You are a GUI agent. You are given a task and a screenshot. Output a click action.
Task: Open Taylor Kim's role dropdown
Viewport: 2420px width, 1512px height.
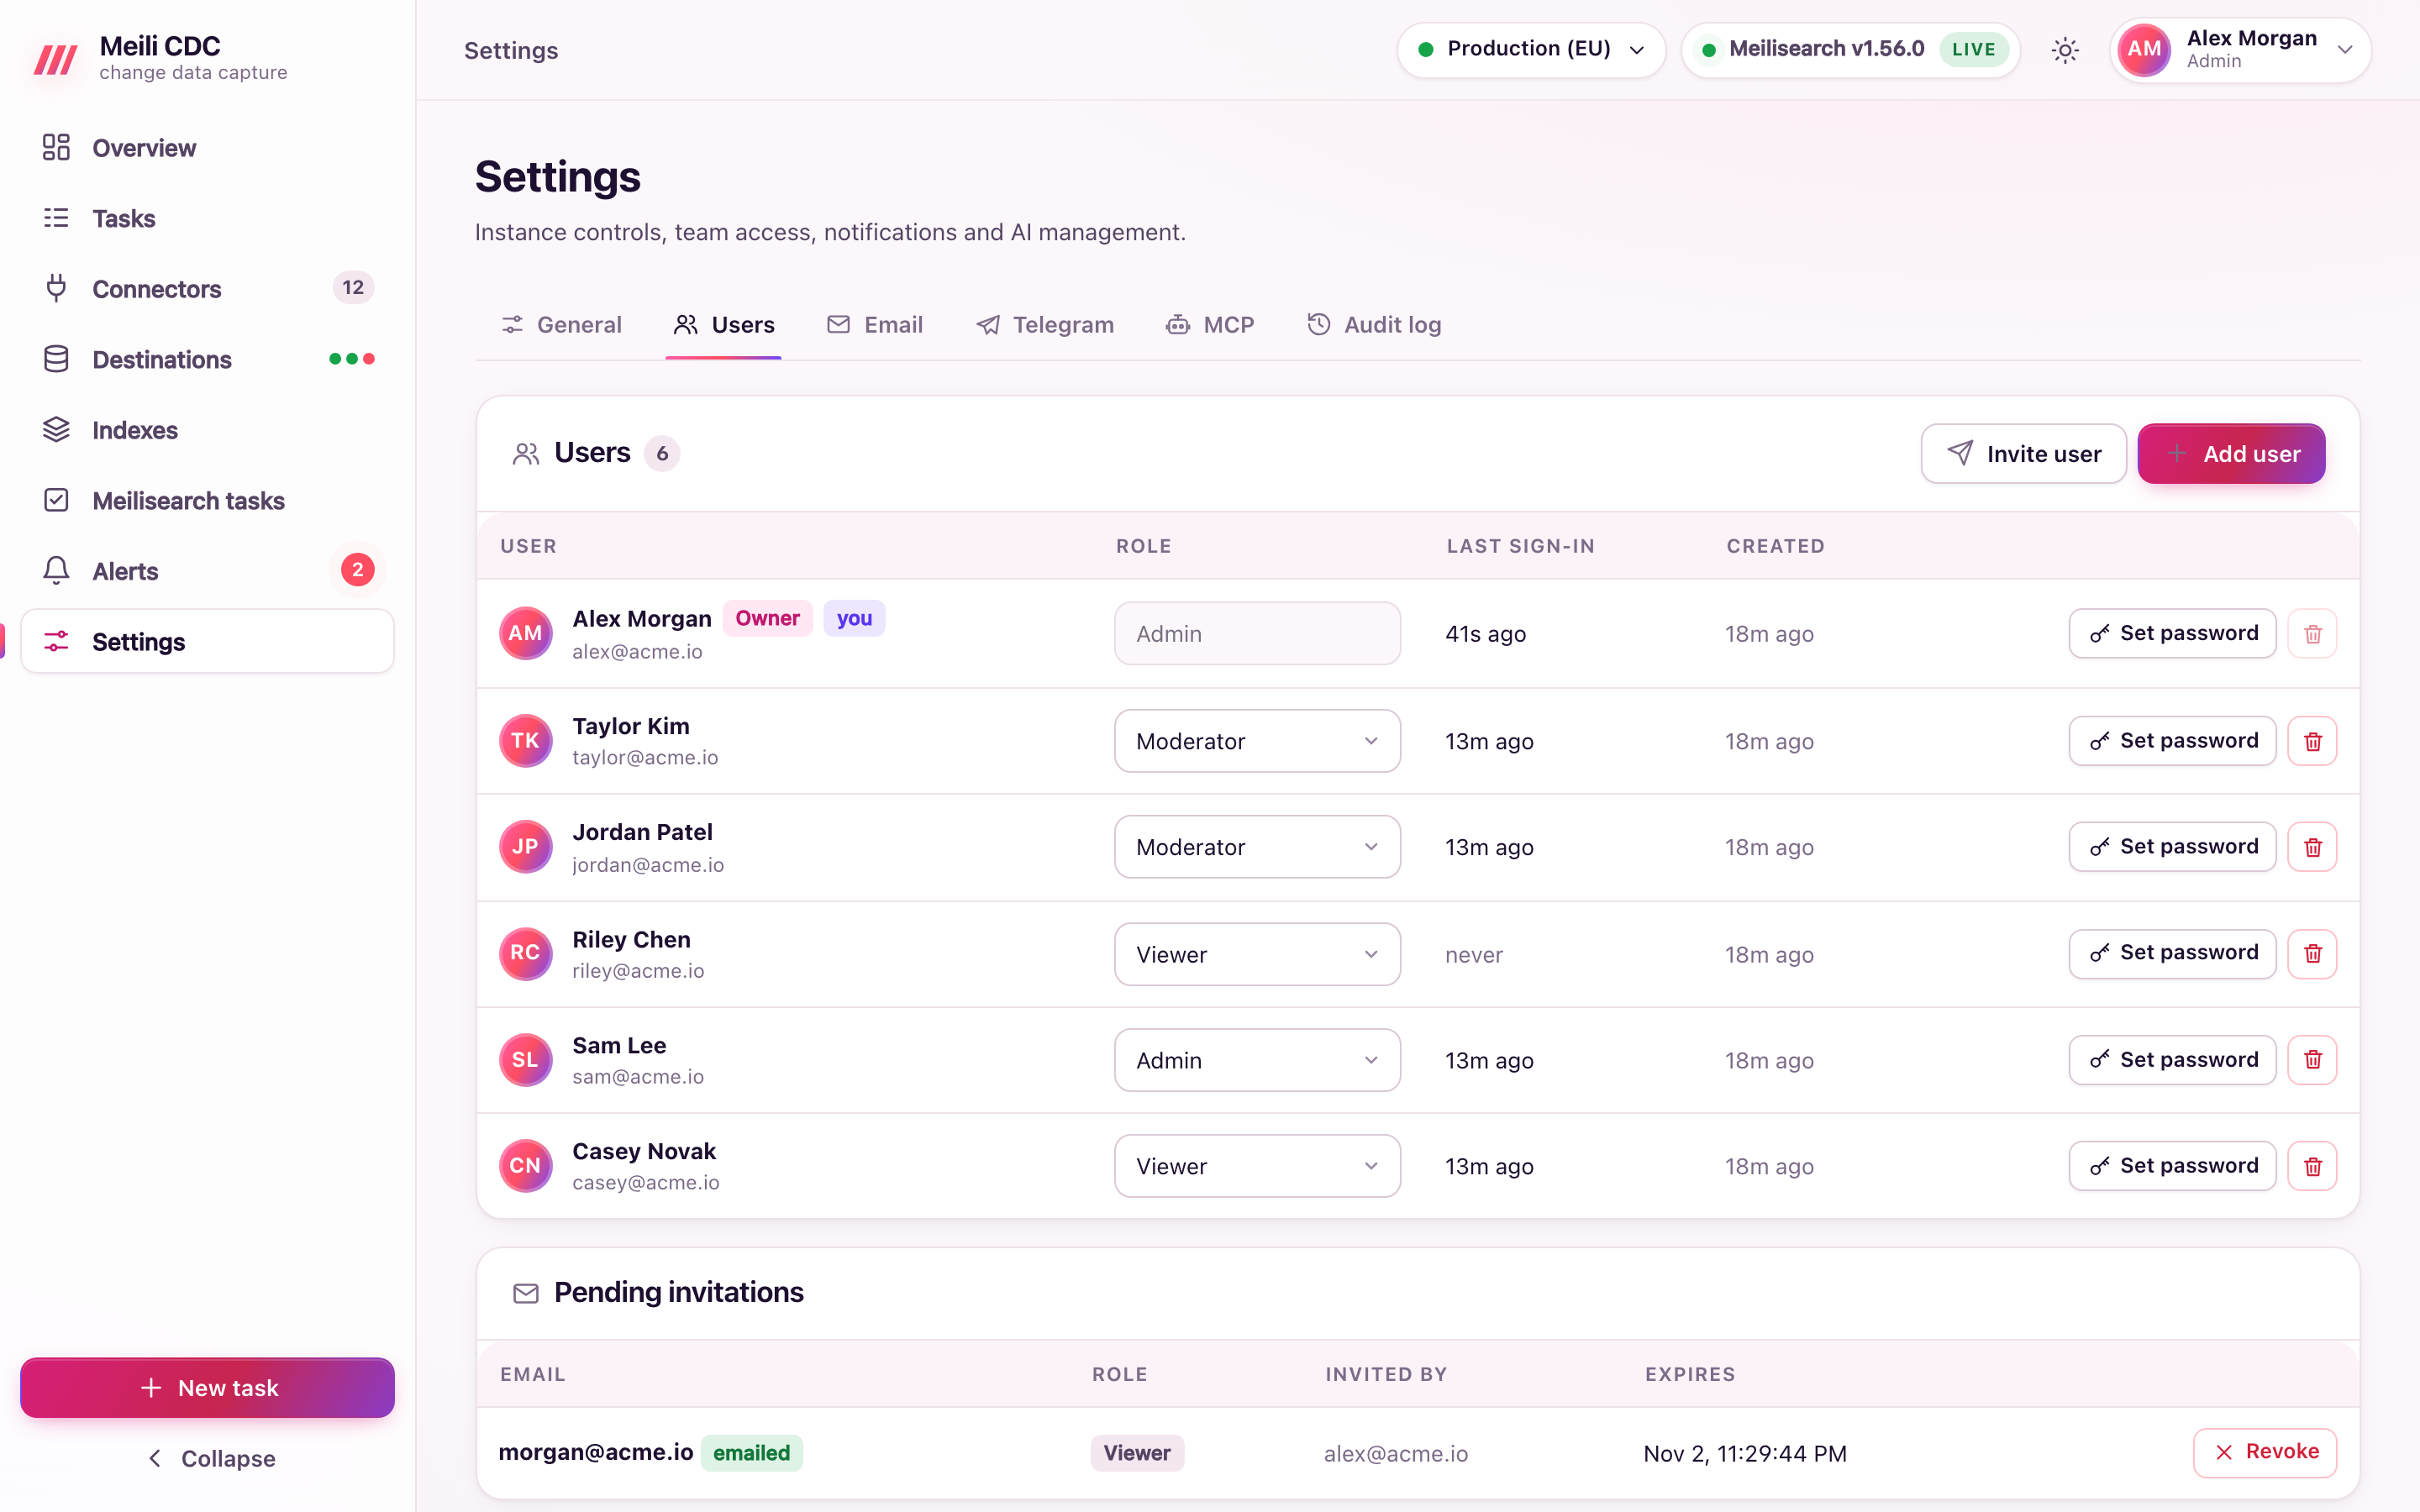[1257, 741]
